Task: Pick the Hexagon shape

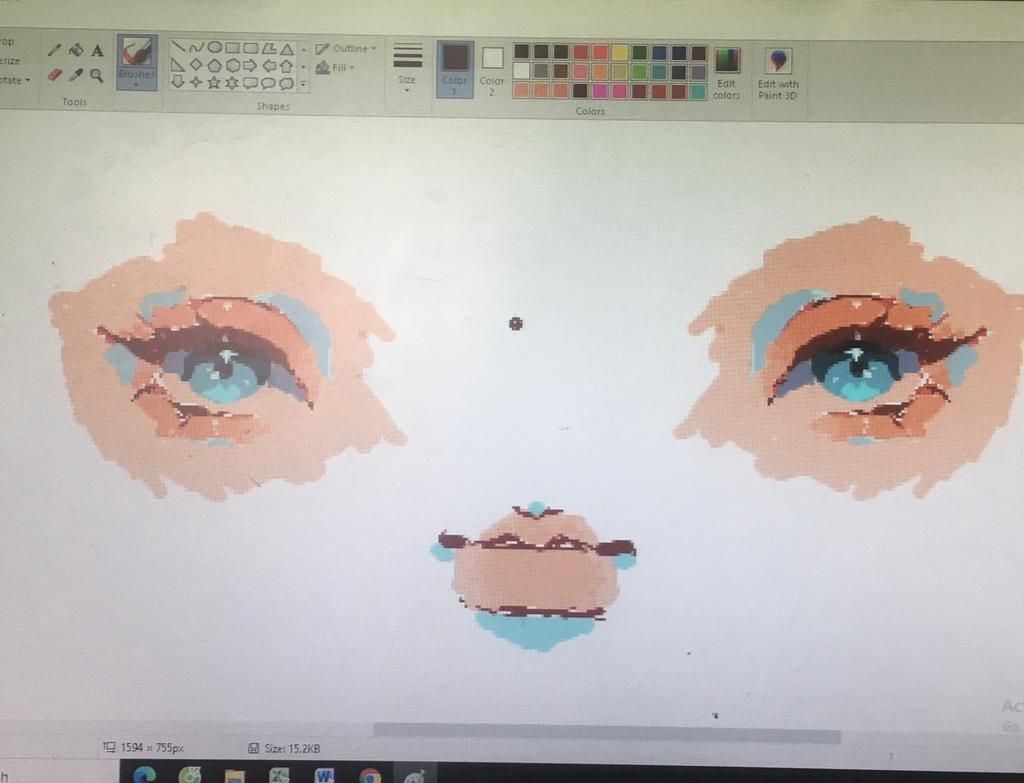Action: coord(232,65)
